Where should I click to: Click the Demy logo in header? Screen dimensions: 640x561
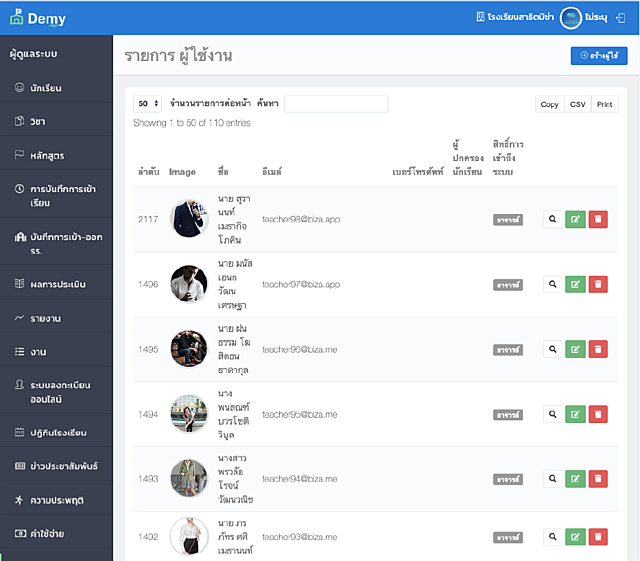38,18
